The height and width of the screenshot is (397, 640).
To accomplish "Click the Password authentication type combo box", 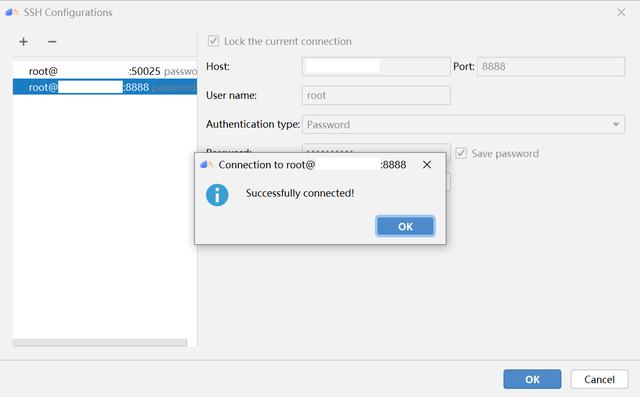I will point(463,124).
